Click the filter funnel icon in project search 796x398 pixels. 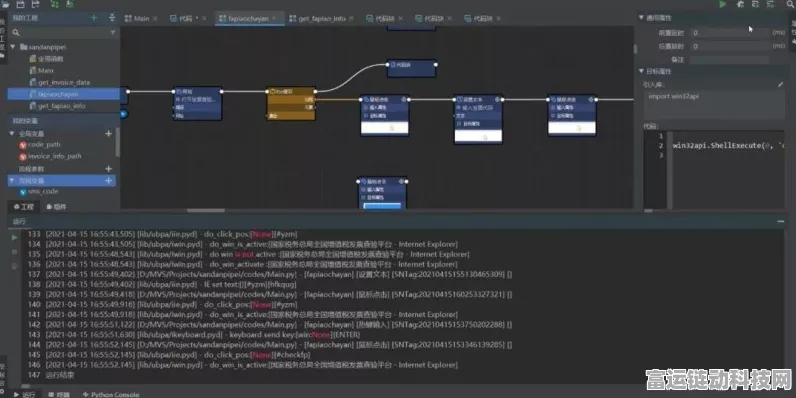pos(113,32)
